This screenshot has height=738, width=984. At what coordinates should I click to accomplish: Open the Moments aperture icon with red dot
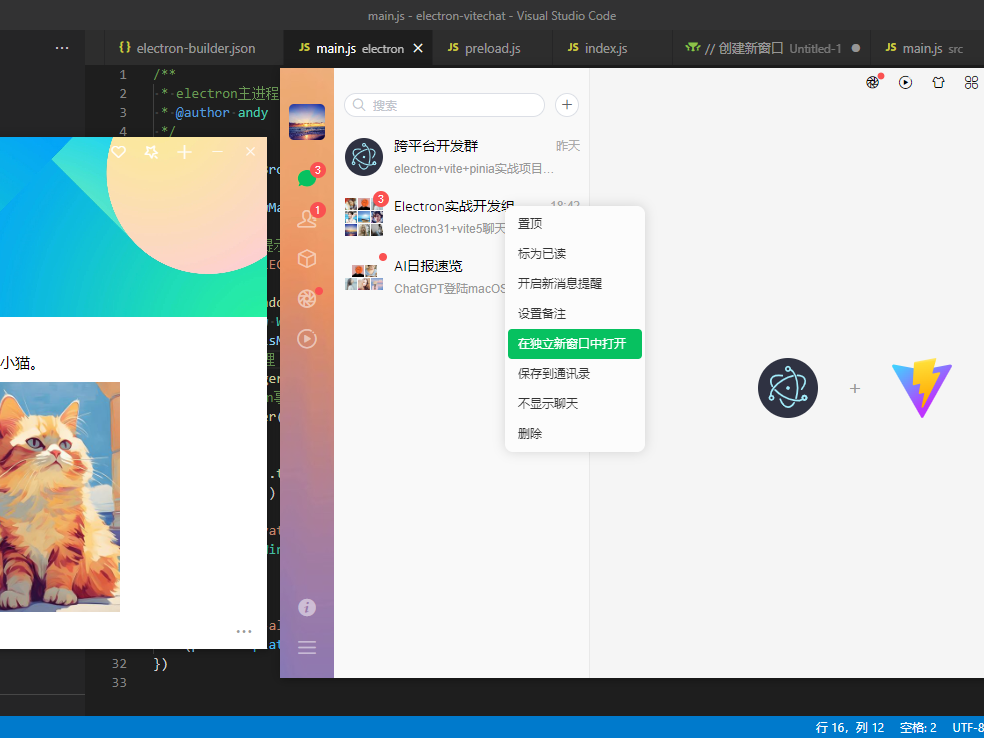click(306, 299)
